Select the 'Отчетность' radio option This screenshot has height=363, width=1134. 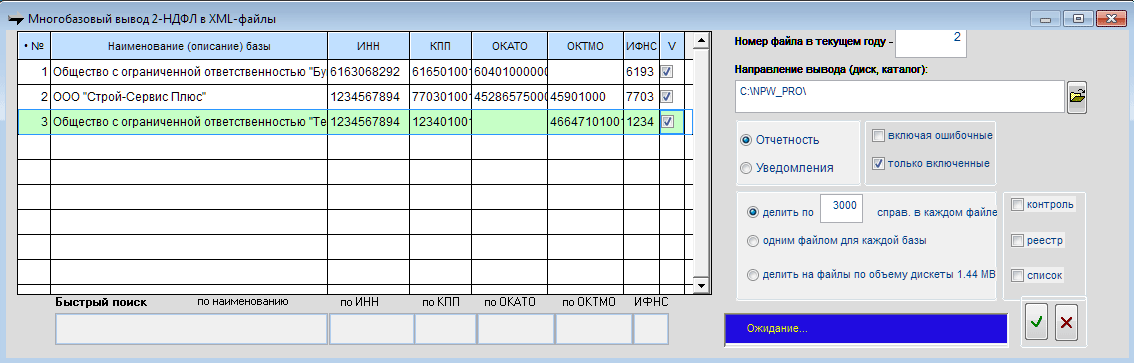coord(746,140)
